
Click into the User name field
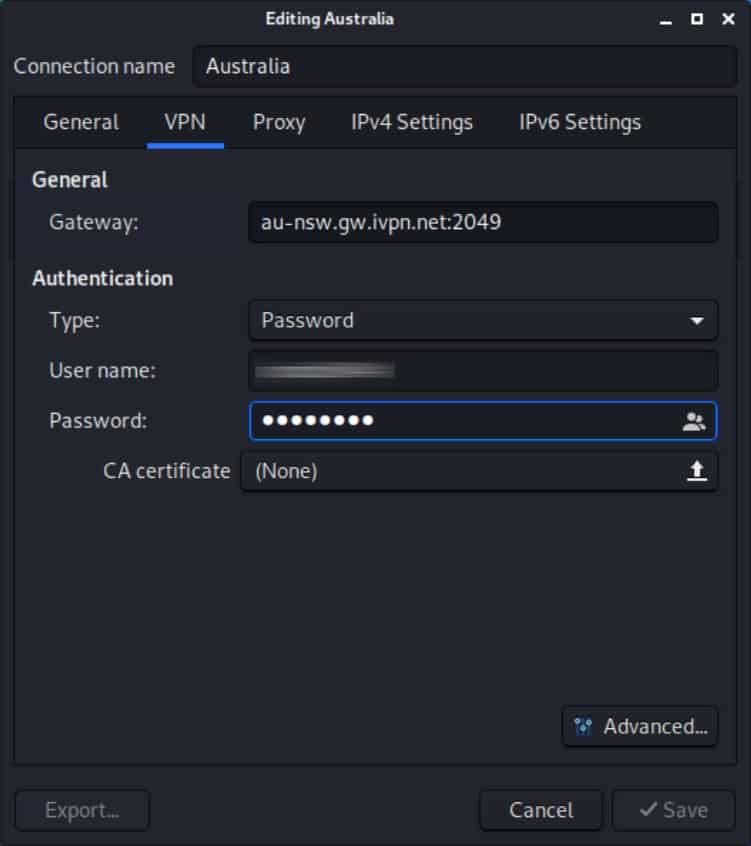click(x=483, y=371)
